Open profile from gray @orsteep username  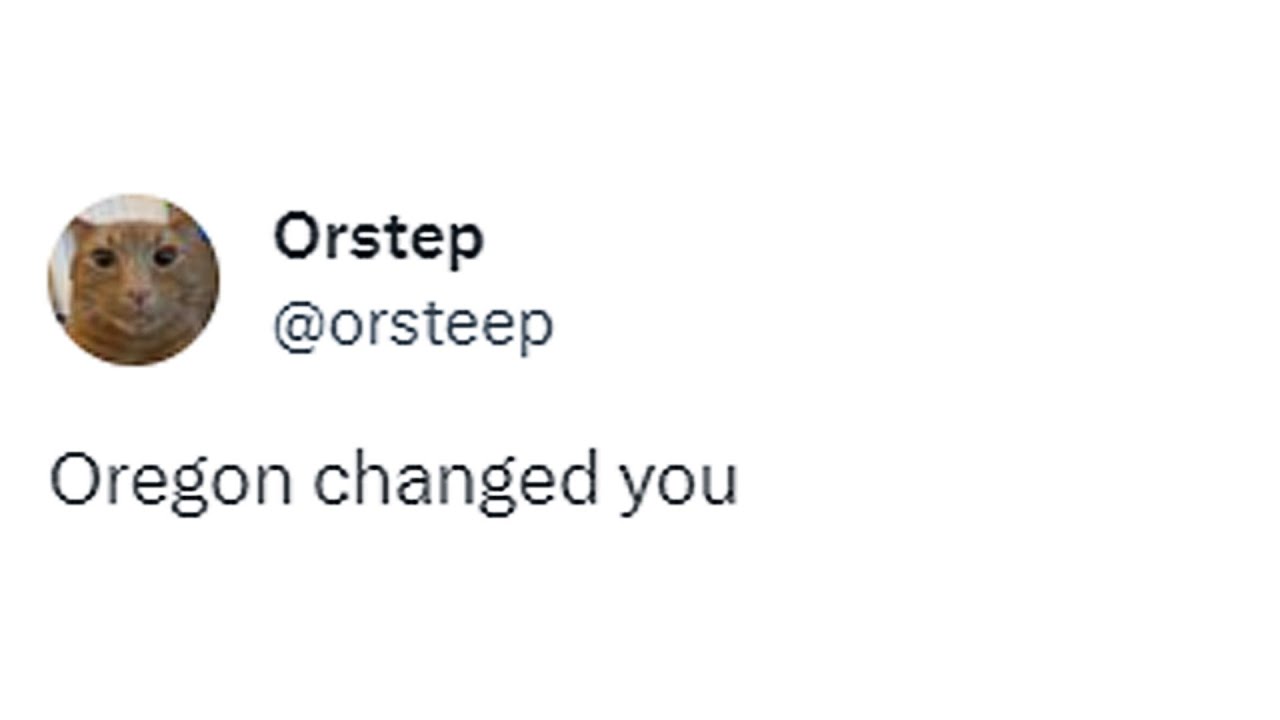413,326
